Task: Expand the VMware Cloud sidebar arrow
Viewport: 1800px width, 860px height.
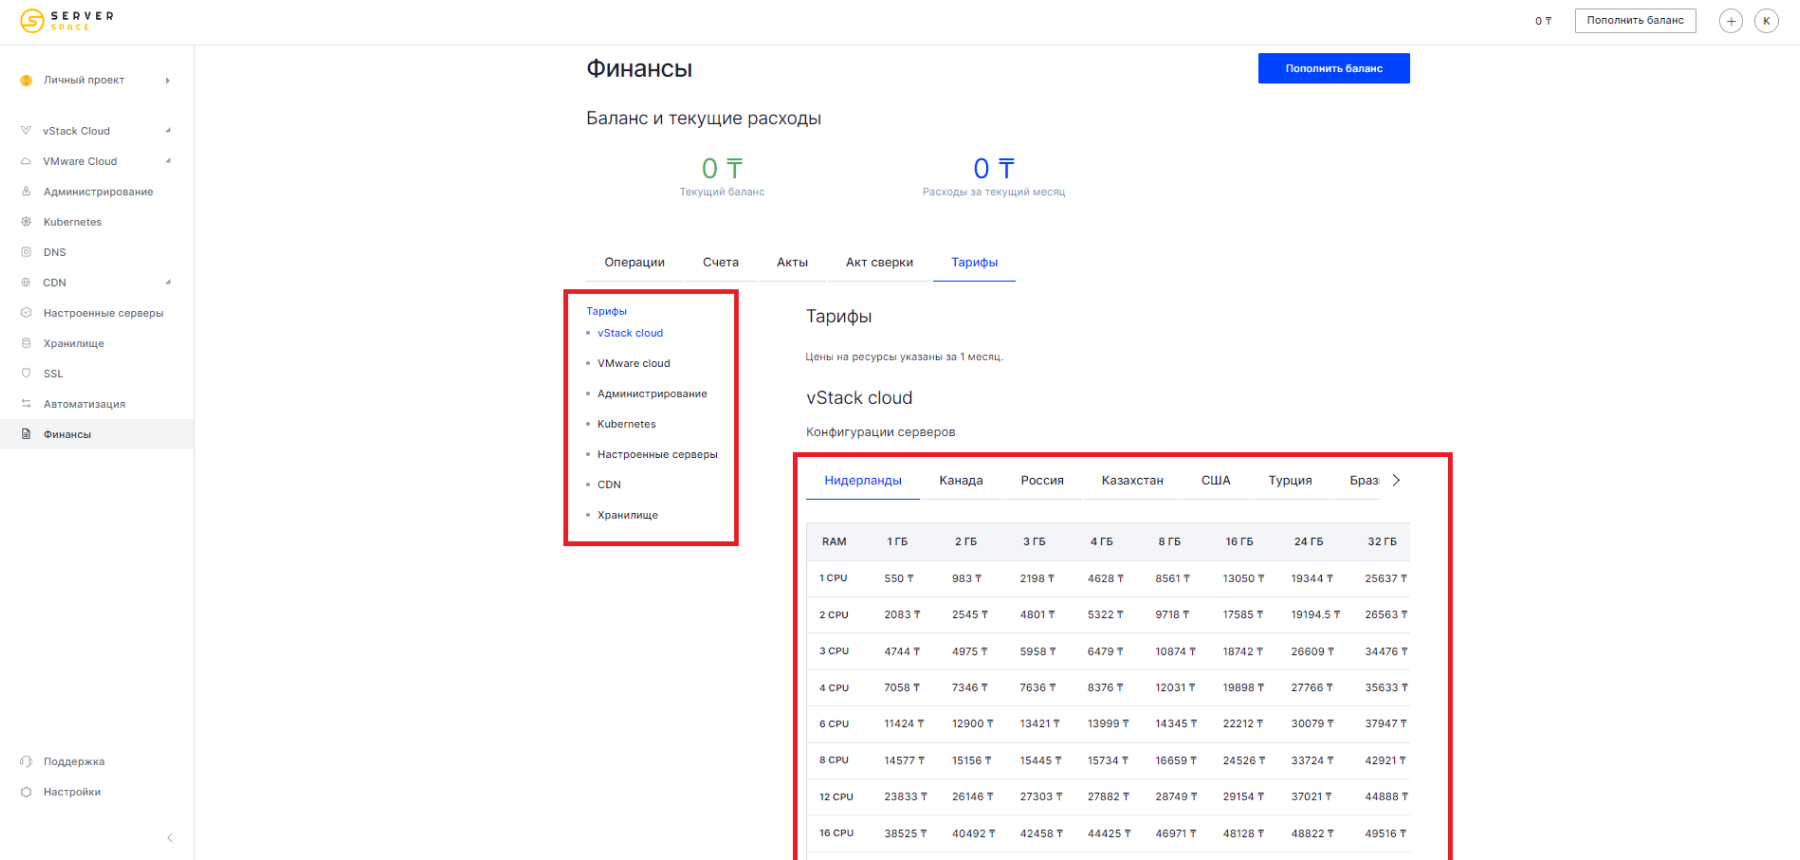Action: [x=168, y=161]
